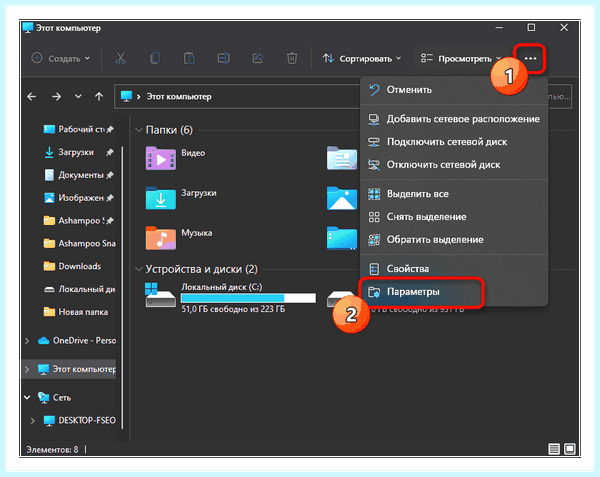Choose Отменить in the menu
Viewport: 600px width, 477px height.
click(x=454, y=90)
